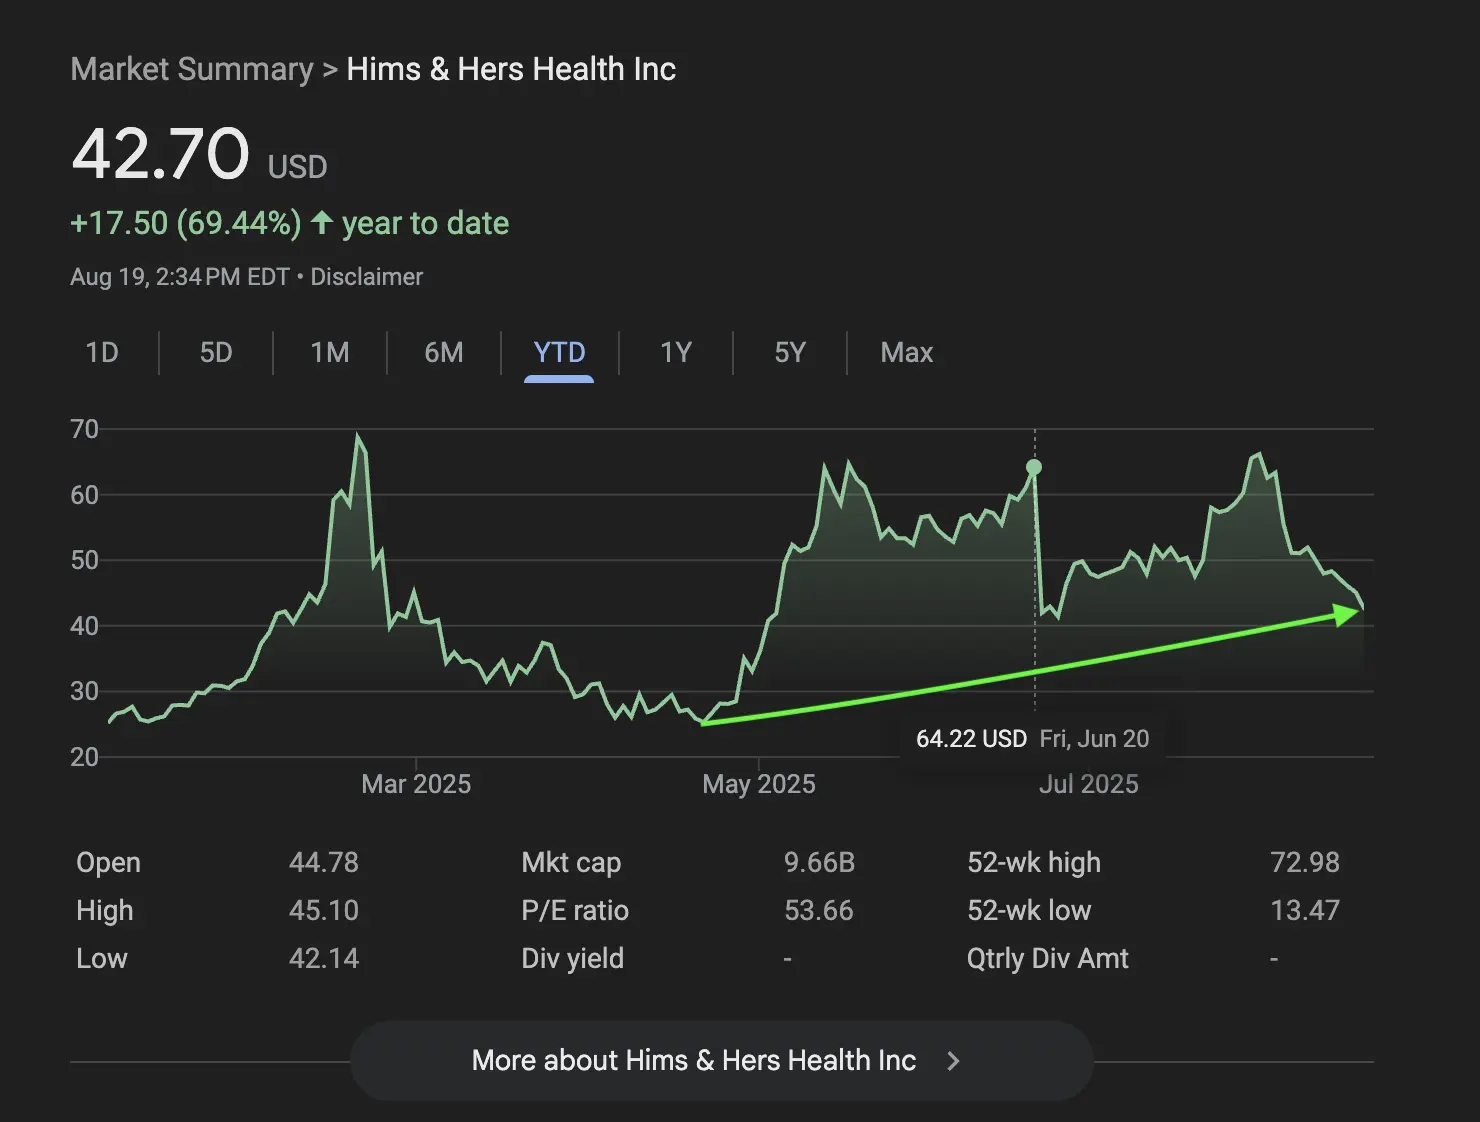Click the 70 y-axis label

84,429
